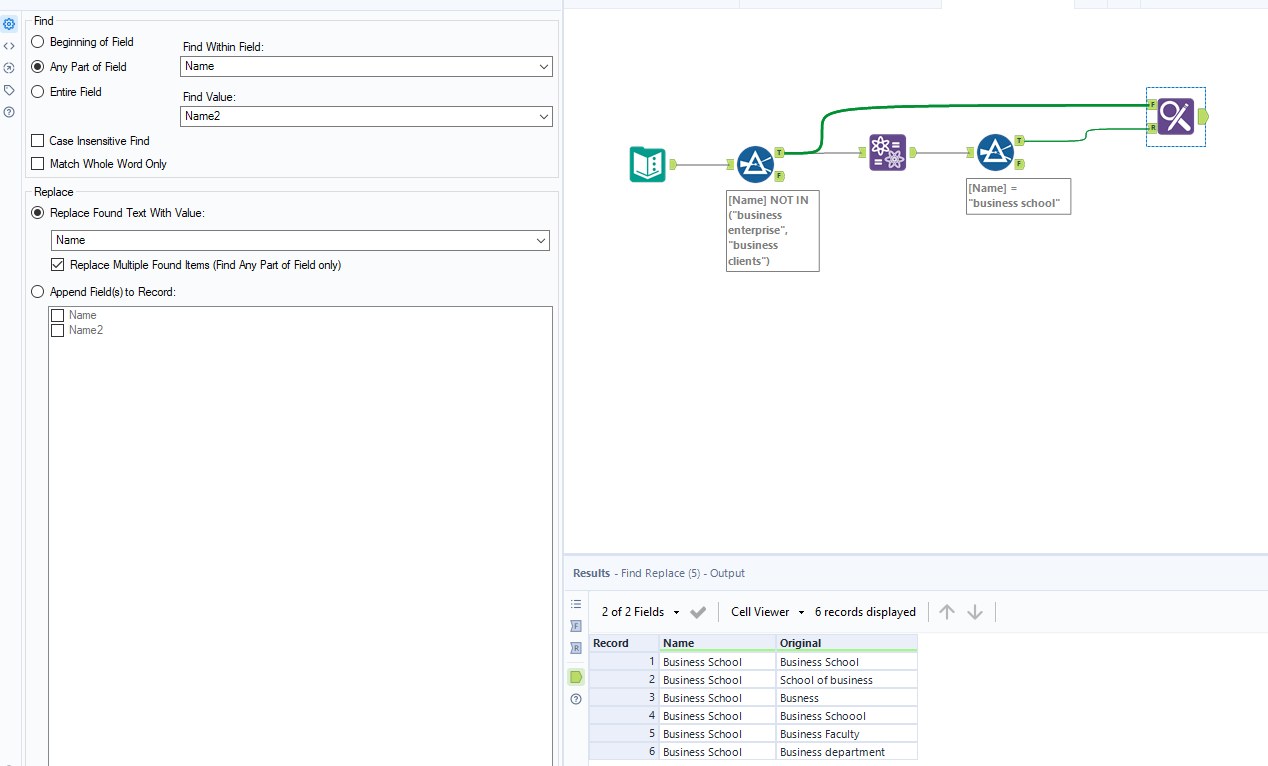1268x766 pixels.
Task: Uncheck Replace Multiple Found Items
Action: coord(57,264)
